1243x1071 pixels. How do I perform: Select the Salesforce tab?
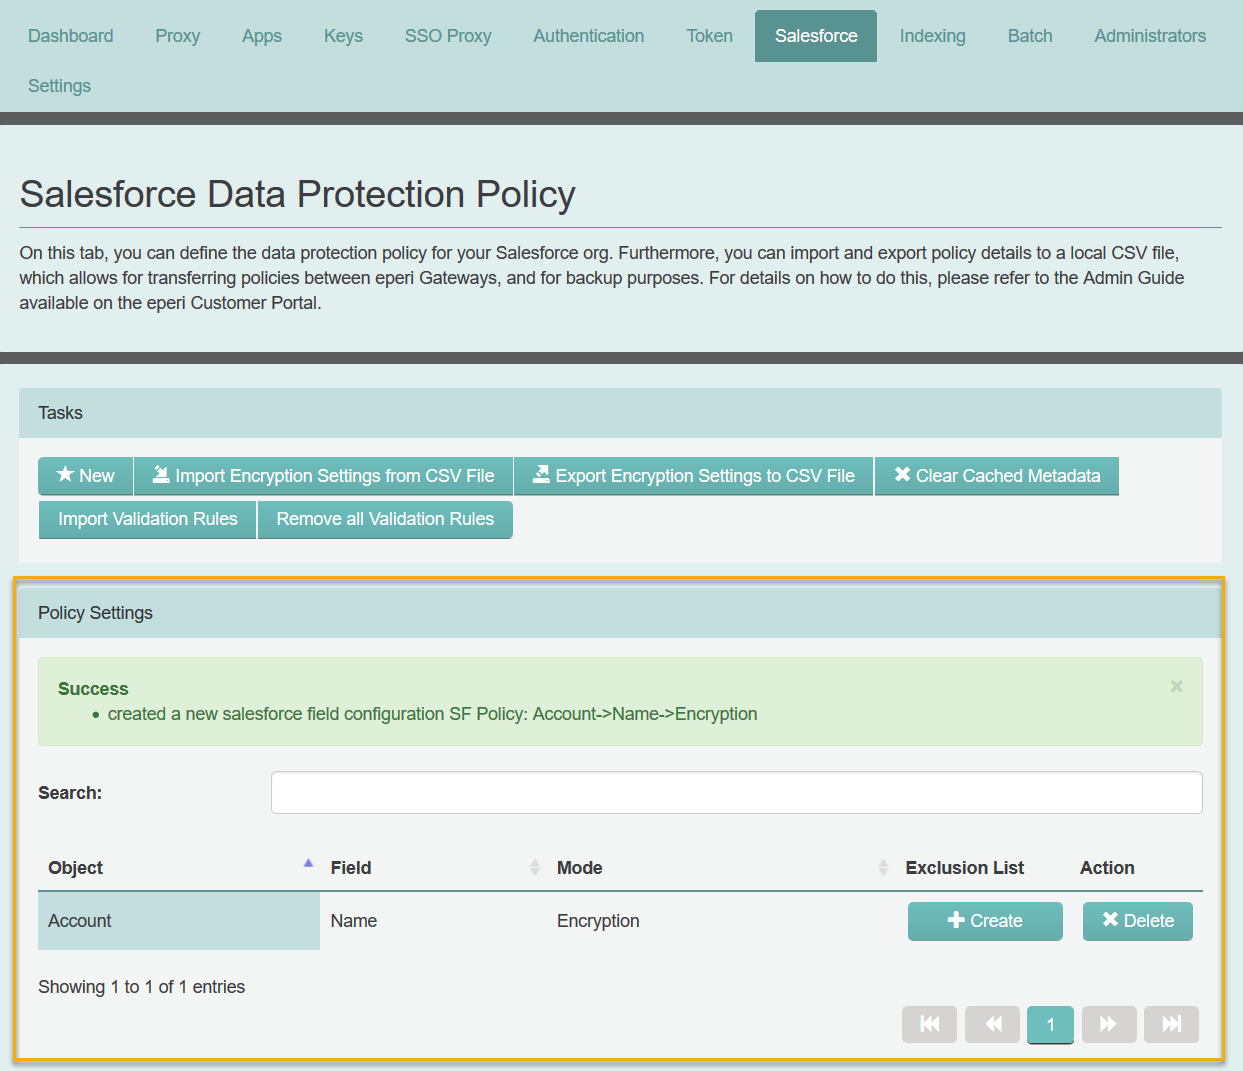click(816, 36)
